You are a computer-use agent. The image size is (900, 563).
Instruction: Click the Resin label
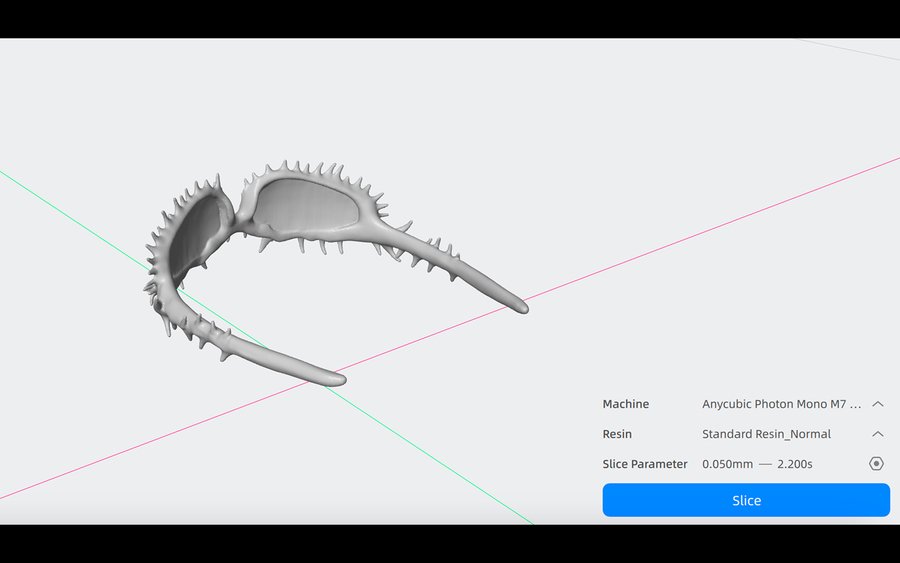click(617, 434)
